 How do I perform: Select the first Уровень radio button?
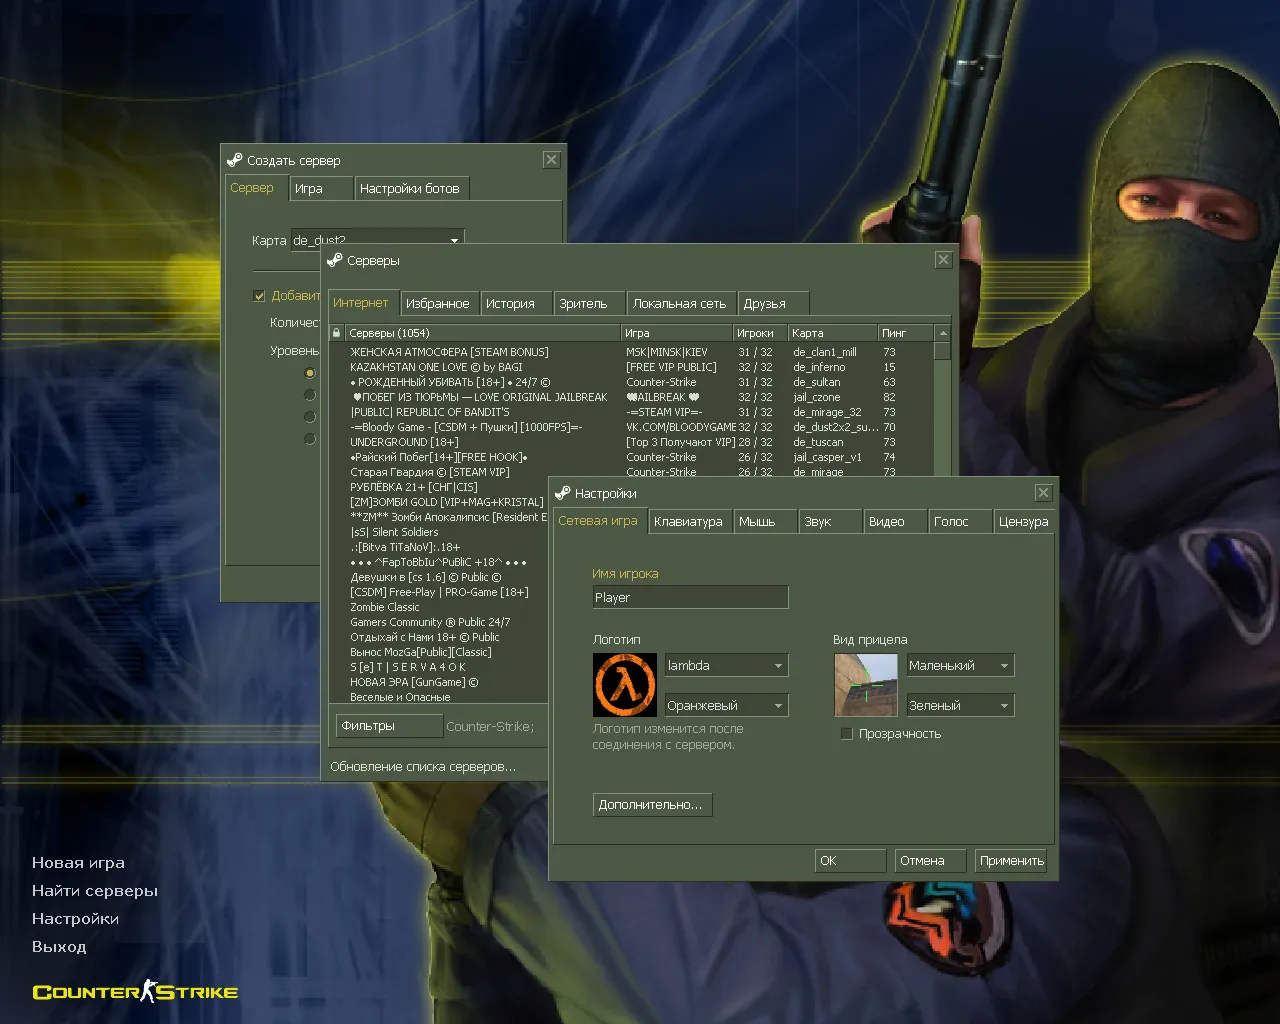310,372
